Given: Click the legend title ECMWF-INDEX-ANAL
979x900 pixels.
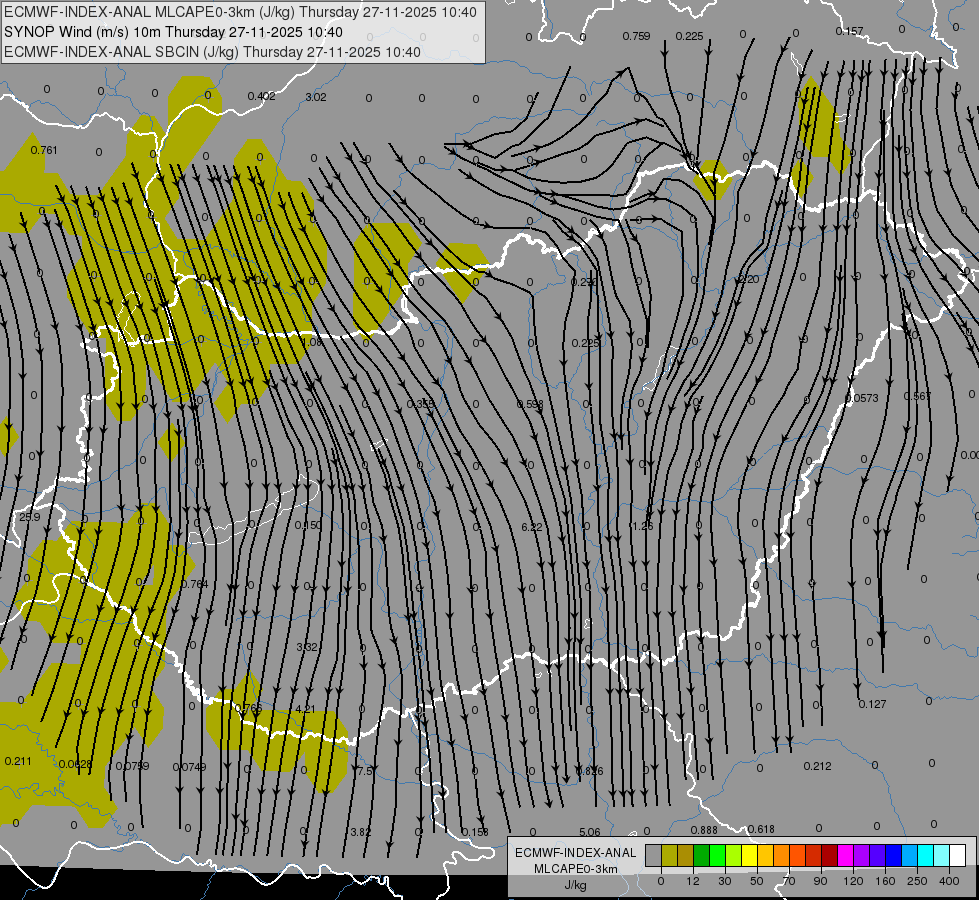Looking at the screenshot, I should (575, 853).
